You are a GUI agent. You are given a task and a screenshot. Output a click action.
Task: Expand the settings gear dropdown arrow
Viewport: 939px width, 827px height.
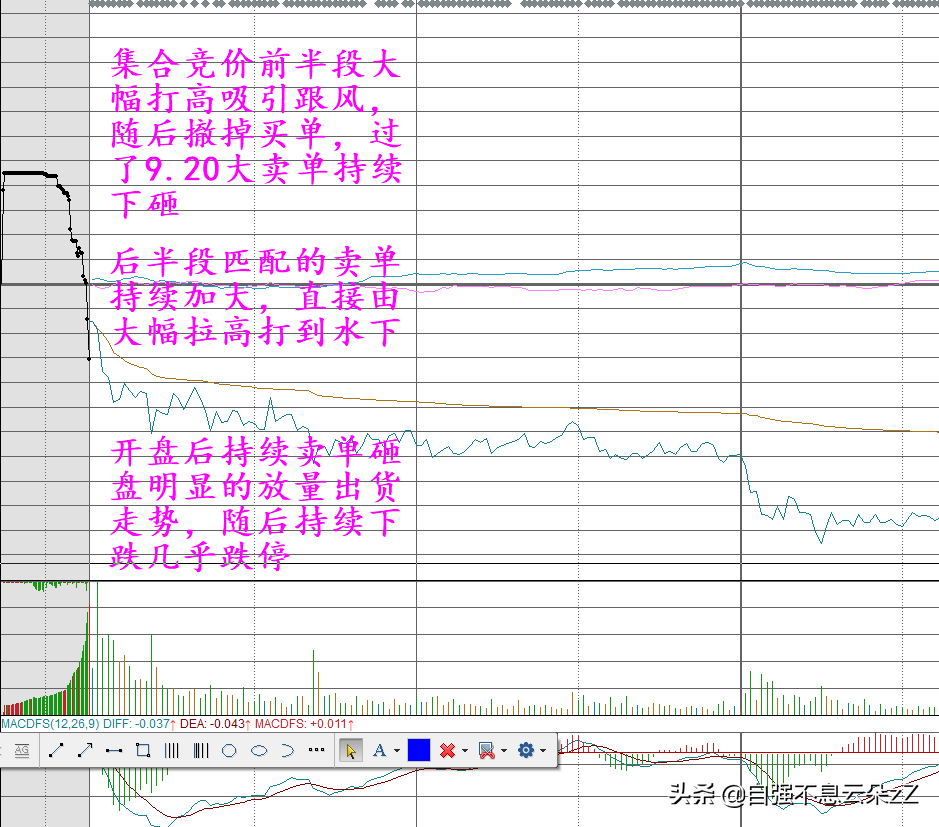tap(543, 750)
